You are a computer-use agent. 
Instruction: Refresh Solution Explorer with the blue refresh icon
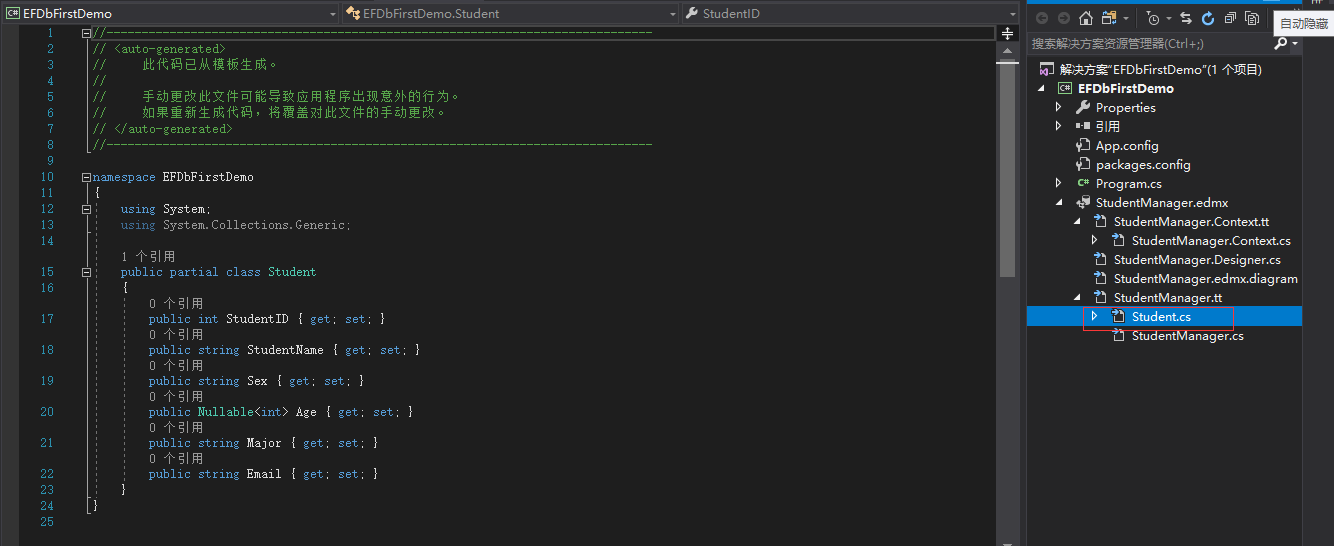pyautogui.click(x=1208, y=18)
